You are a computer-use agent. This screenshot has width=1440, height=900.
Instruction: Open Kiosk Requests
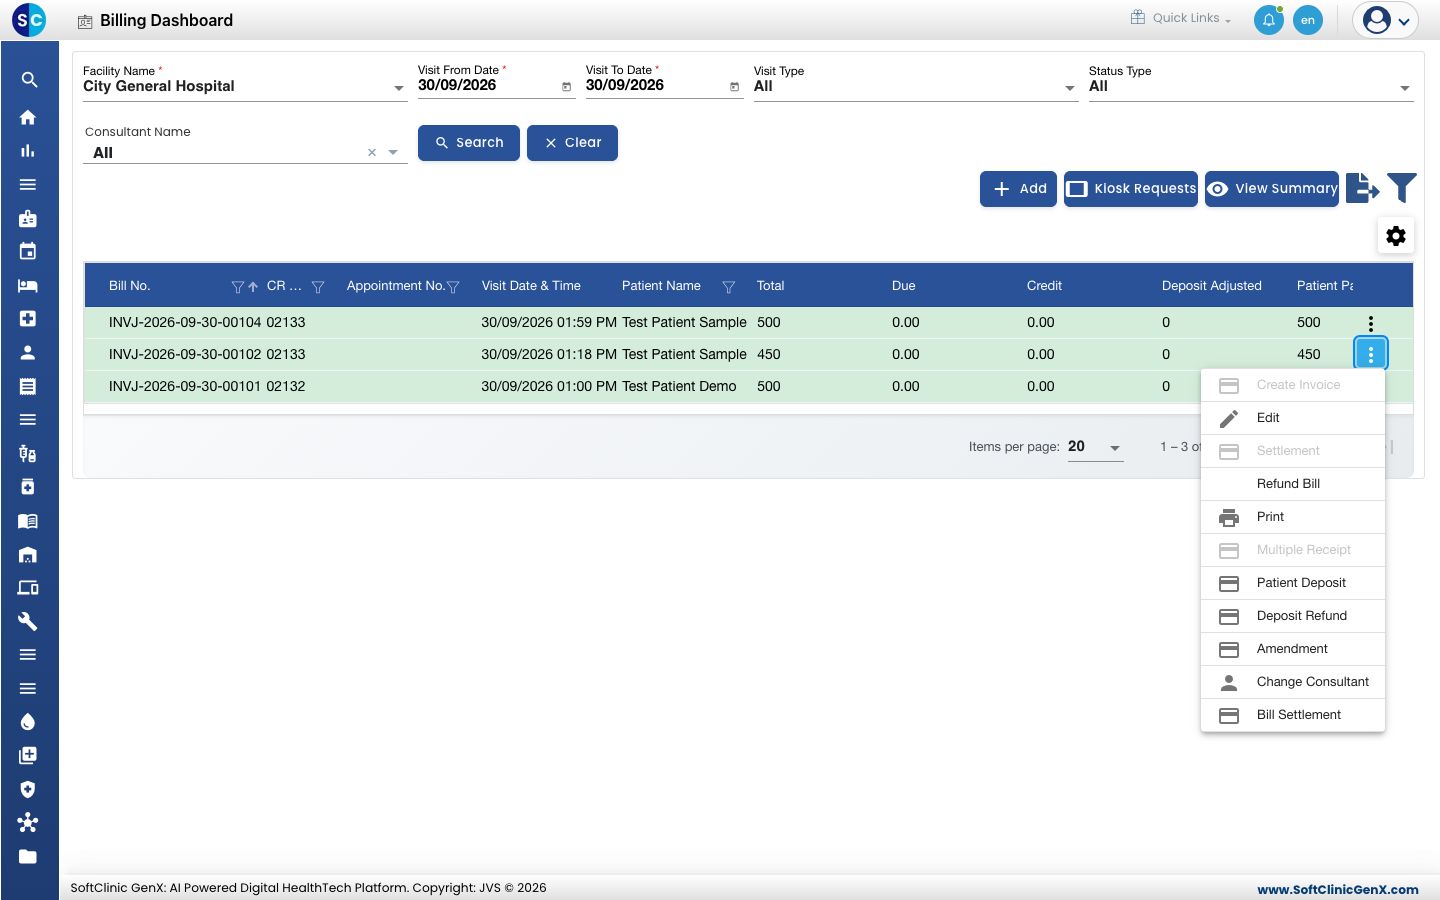pyautogui.click(x=1131, y=189)
